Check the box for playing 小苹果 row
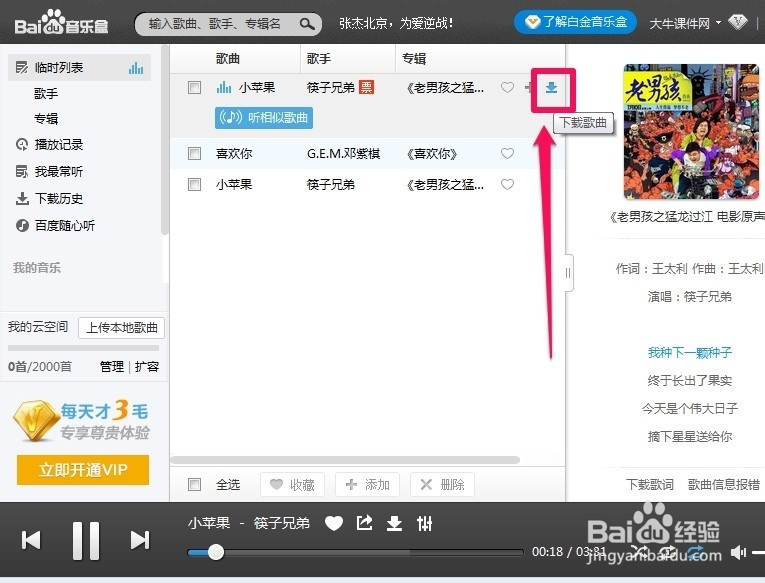Screen dimensions: 765x583 194,87
